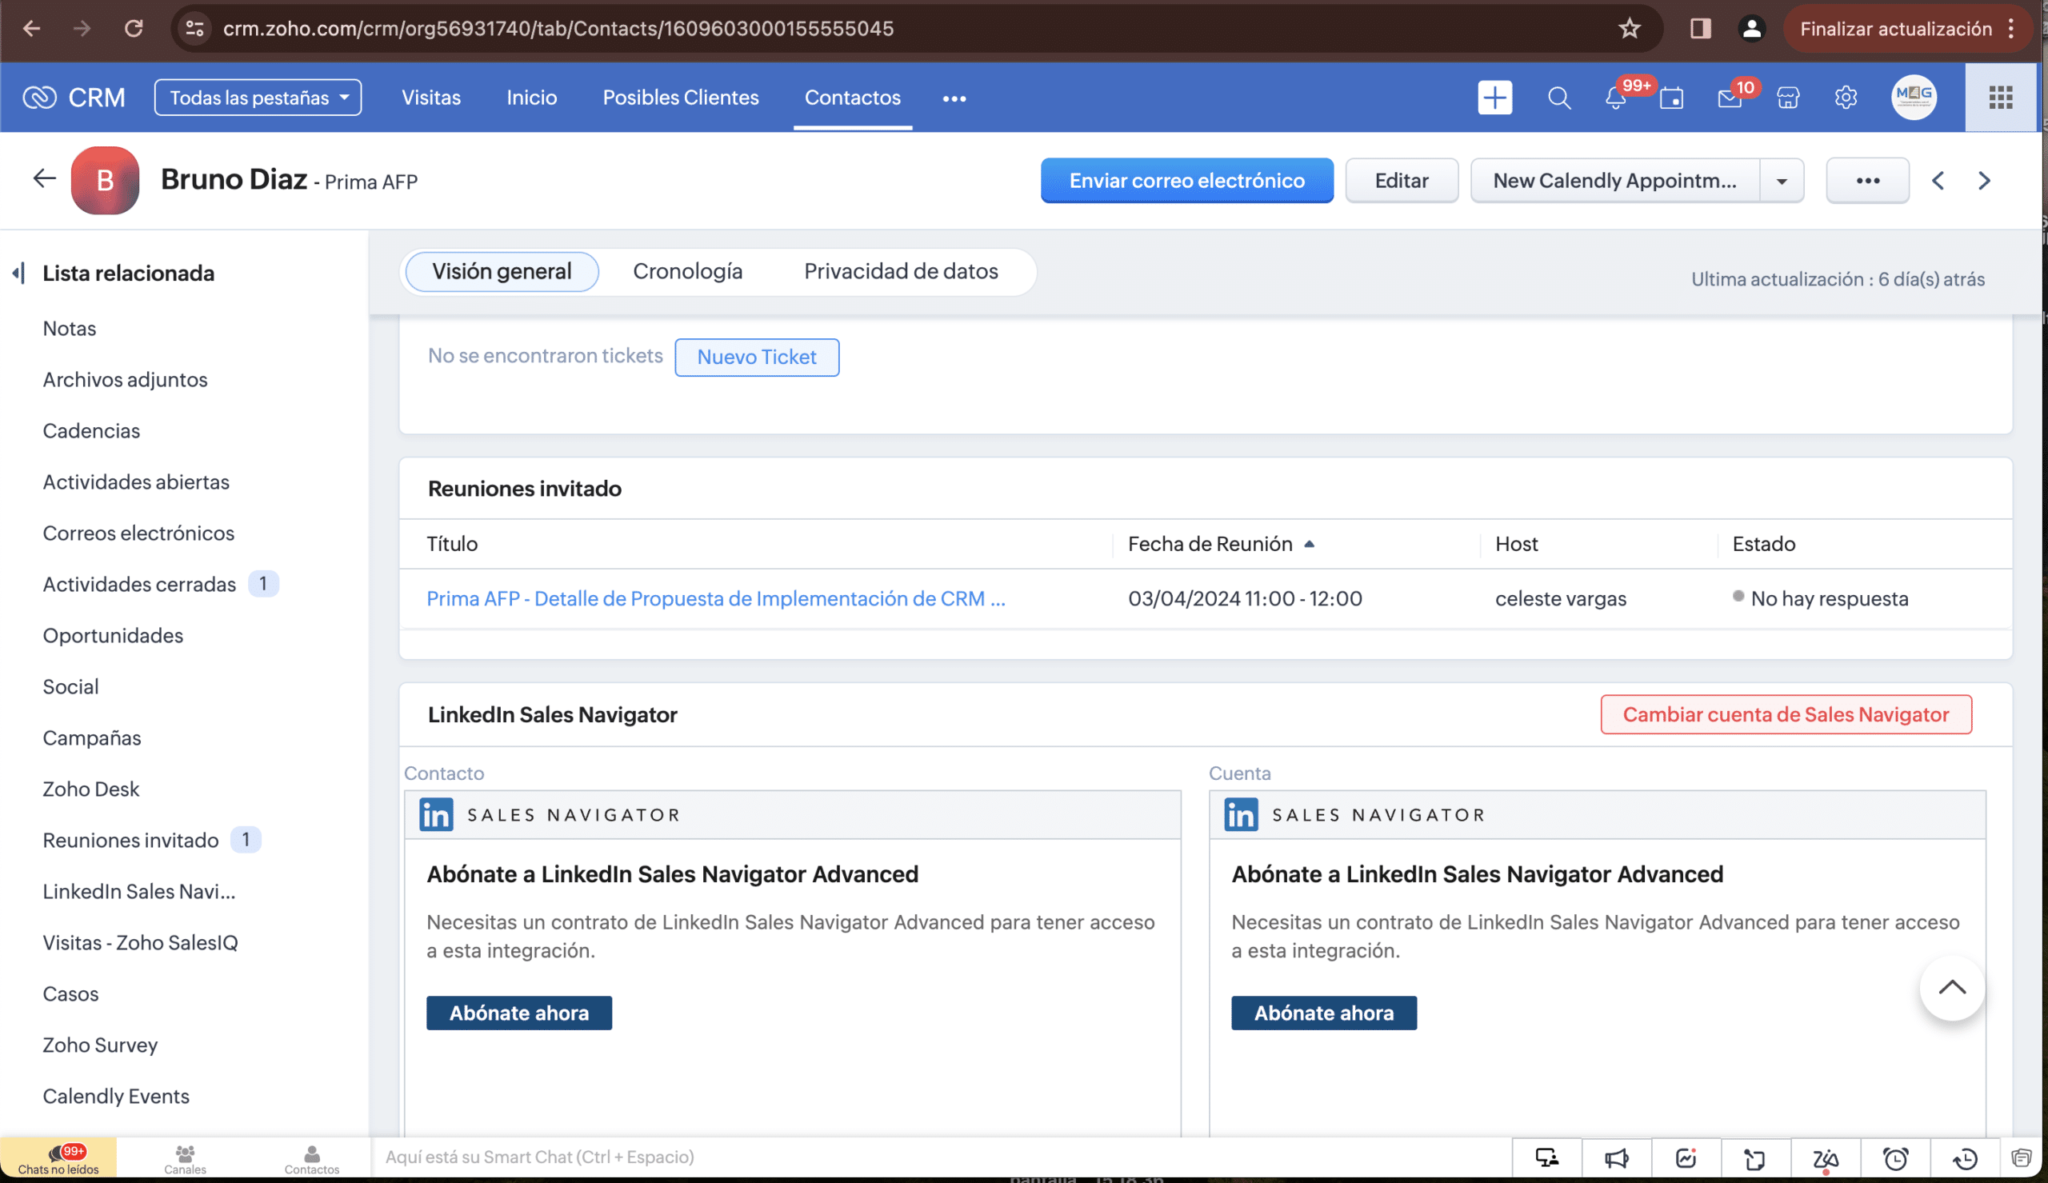Open the calendar icon in header

pyautogui.click(x=1671, y=98)
